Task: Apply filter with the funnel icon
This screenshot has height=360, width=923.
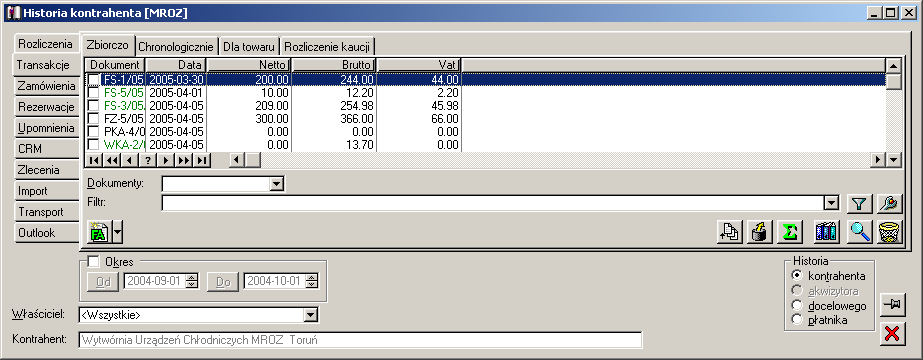Action: pos(859,204)
